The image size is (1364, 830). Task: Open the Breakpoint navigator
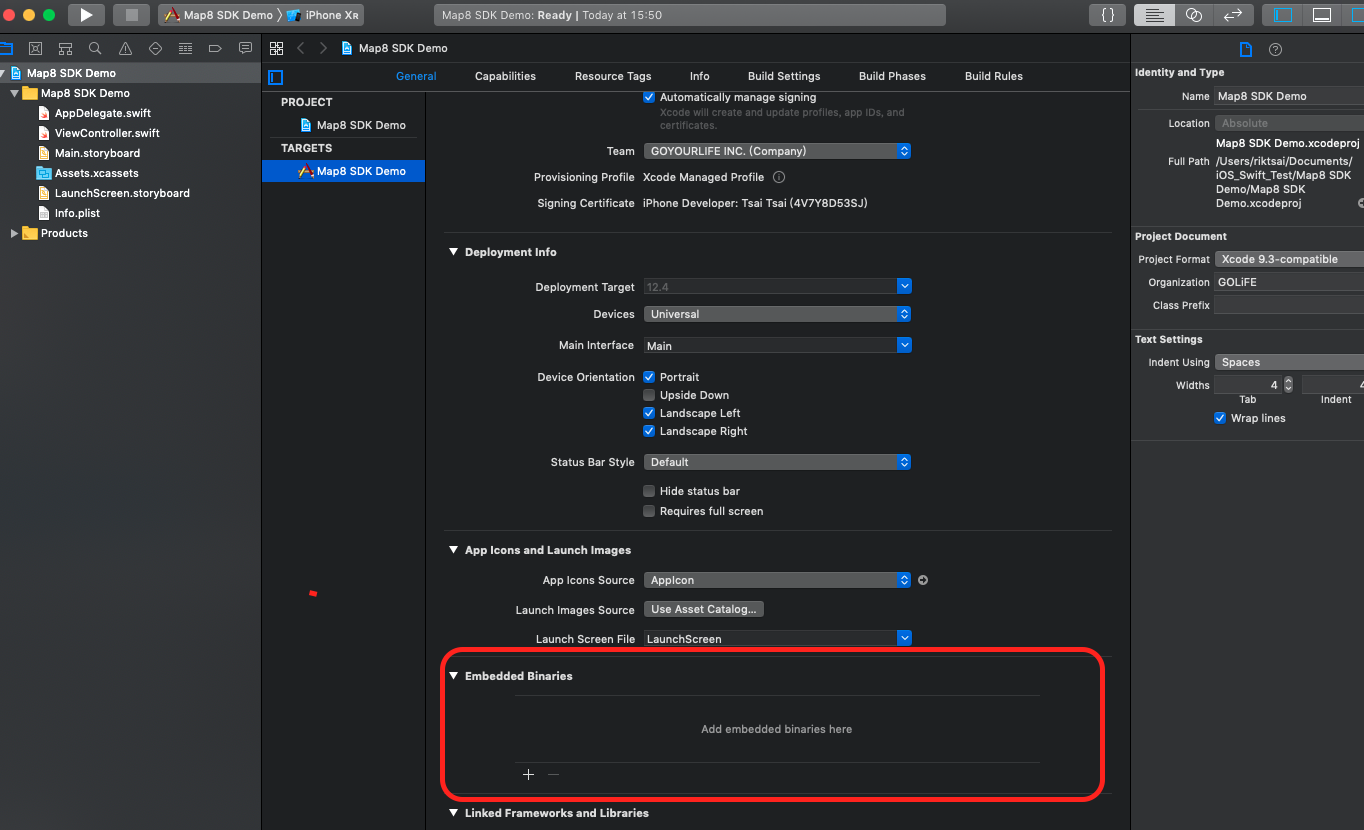pyautogui.click(x=215, y=48)
